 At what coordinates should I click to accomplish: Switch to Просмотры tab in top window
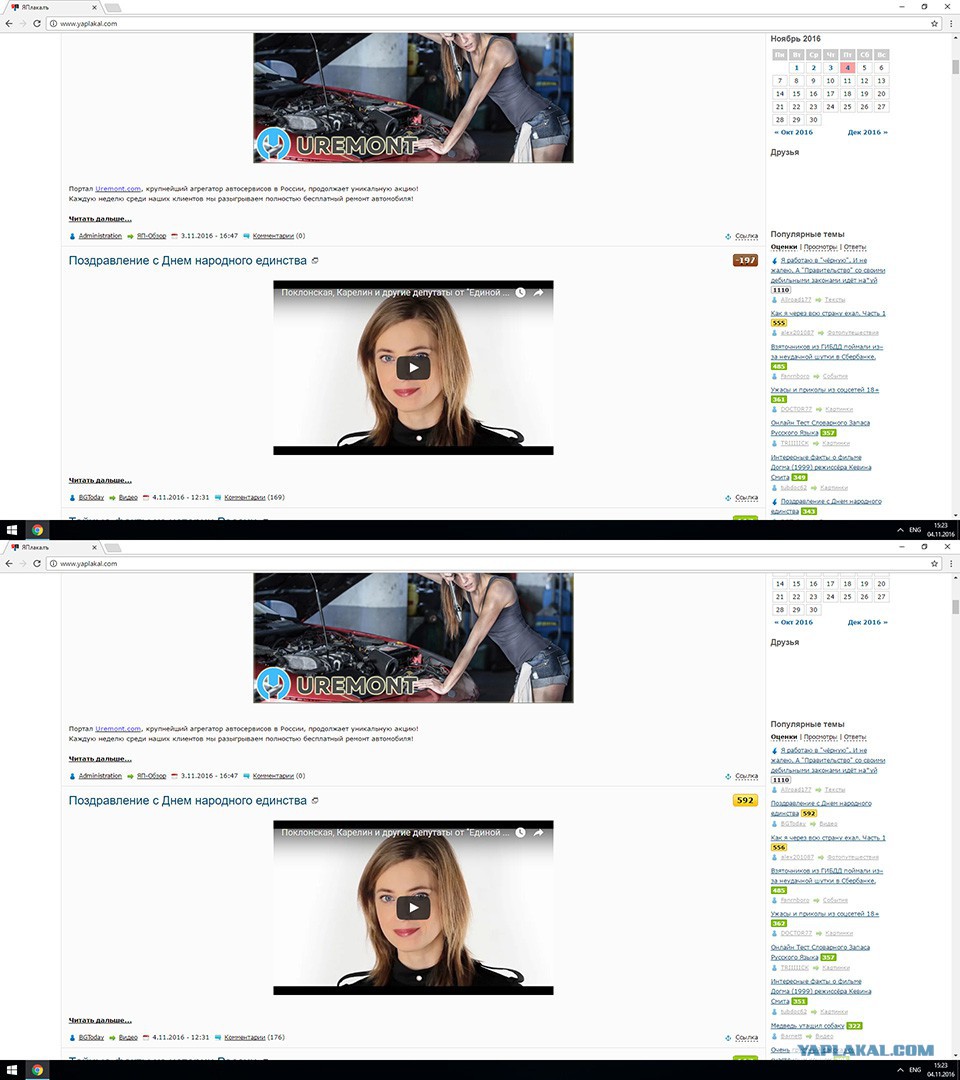[x=820, y=247]
